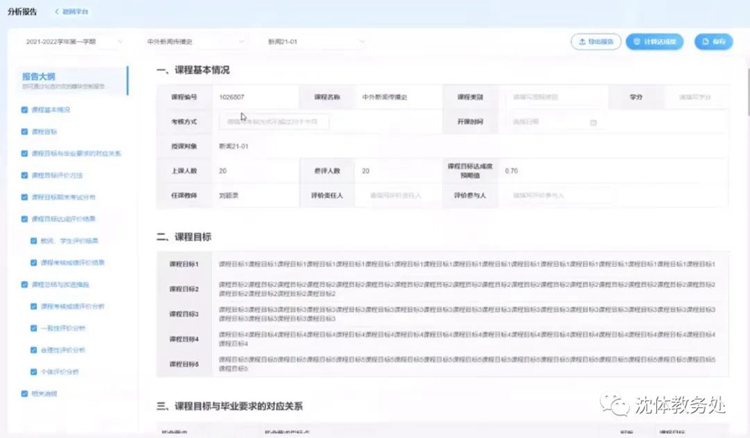The height and width of the screenshot is (438, 750).
Task: Open the calendar icon in 开课时间 field
Action: point(593,122)
